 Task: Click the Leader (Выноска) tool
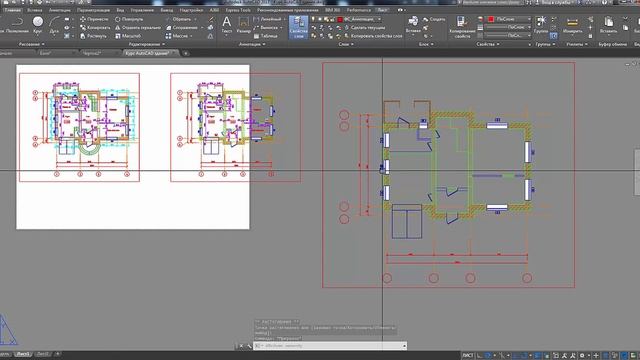[266, 27]
